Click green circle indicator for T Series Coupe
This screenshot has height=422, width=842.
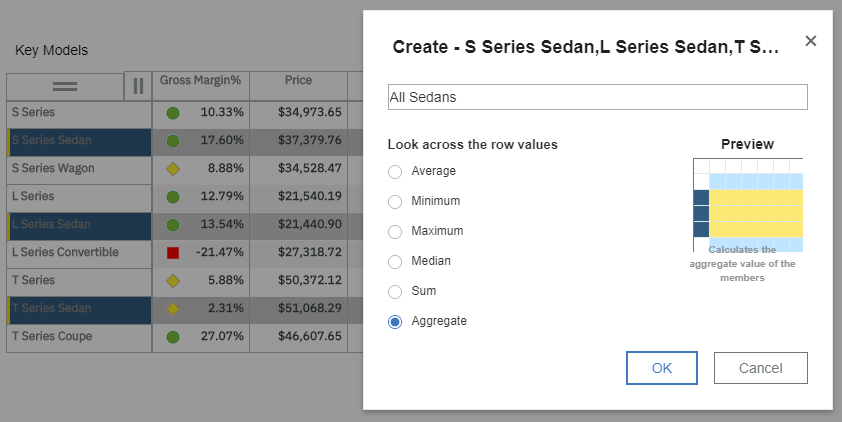tap(173, 337)
